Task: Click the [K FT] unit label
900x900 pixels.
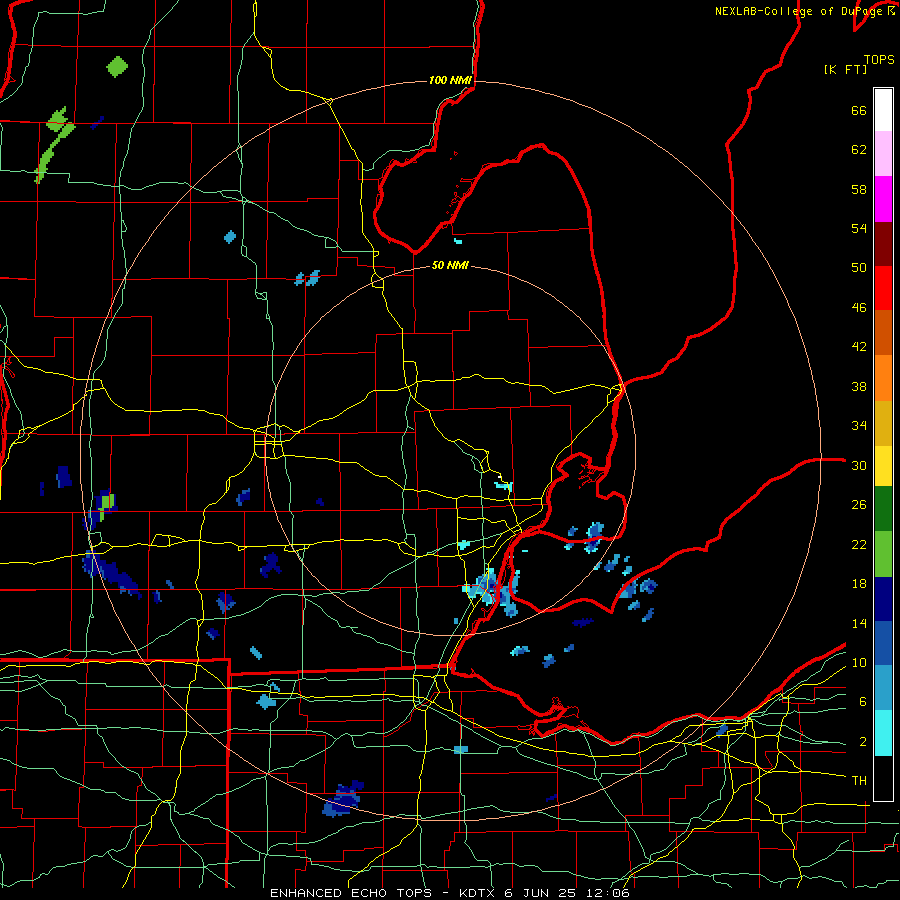Action: click(x=845, y=69)
